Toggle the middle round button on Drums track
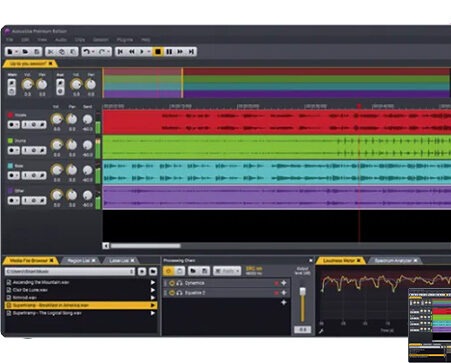Image resolution: width=451 pixels, height=363 pixels. (34, 150)
